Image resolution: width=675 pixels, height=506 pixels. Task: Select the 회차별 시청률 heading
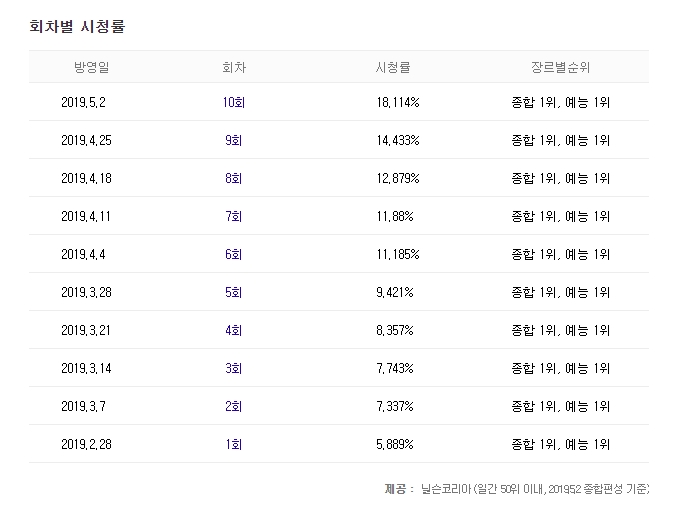77,26
